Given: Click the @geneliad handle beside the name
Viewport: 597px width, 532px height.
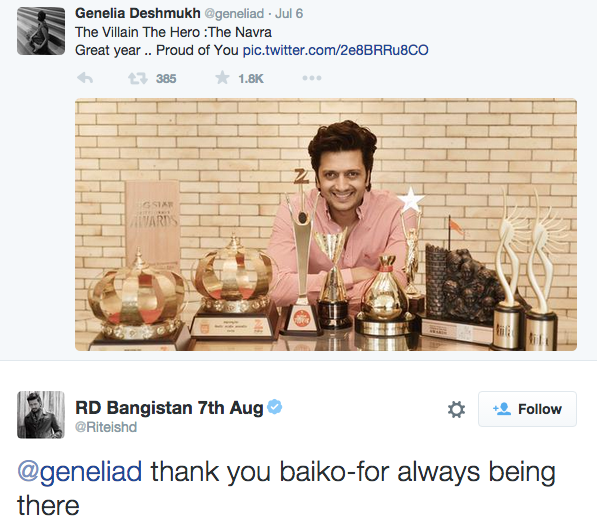Looking at the screenshot, I should coord(234,14).
